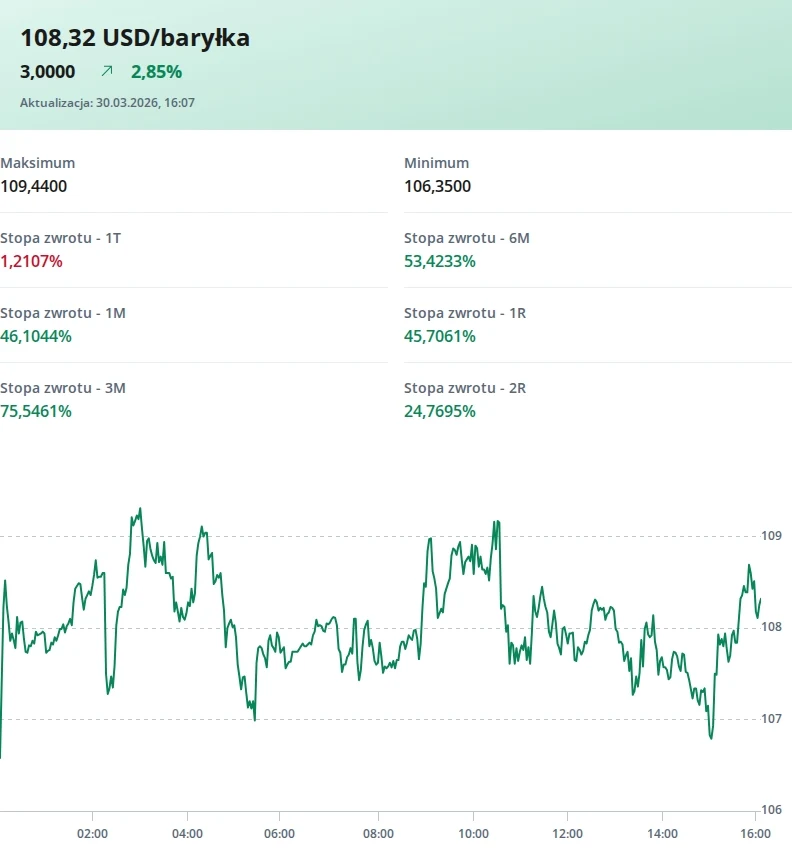Click the 16:00 time axis label
This screenshot has height=865, width=792.
(x=755, y=833)
